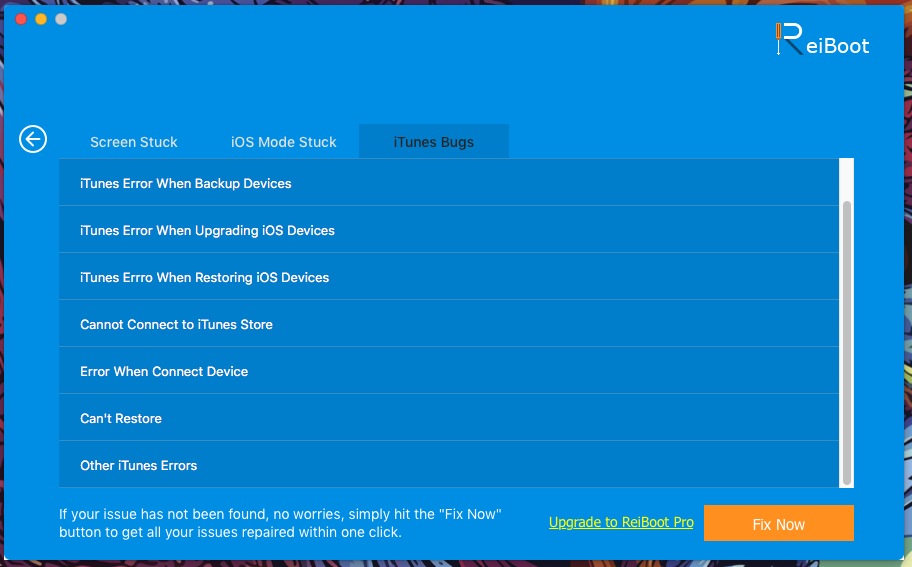Select Other iTunes Errors row
Viewport: 912px width, 567px height.
(x=448, y=465)
